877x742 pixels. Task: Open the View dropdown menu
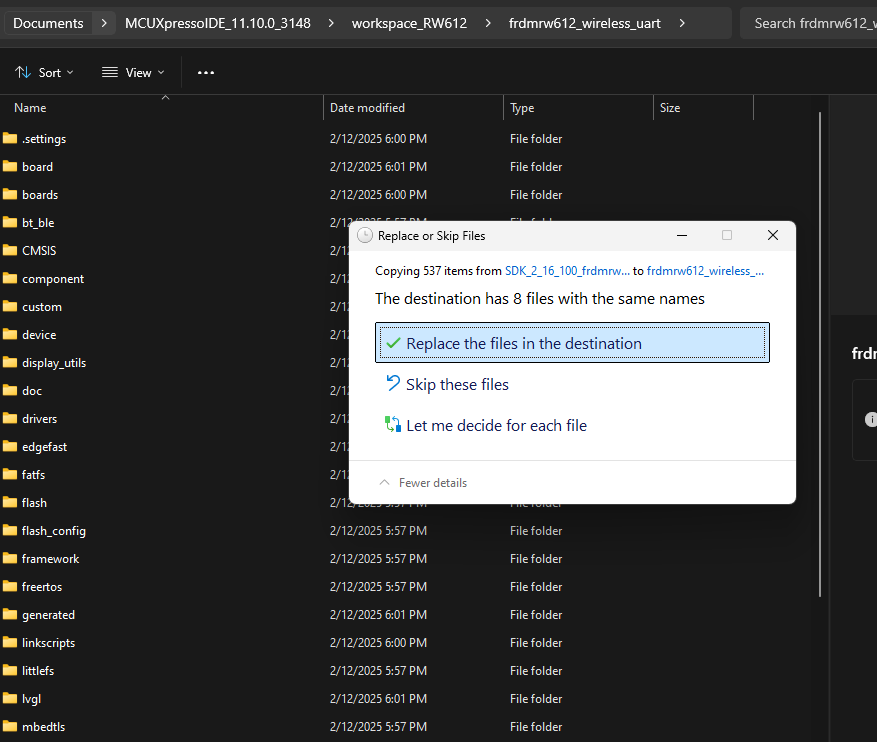pos(133,73)
